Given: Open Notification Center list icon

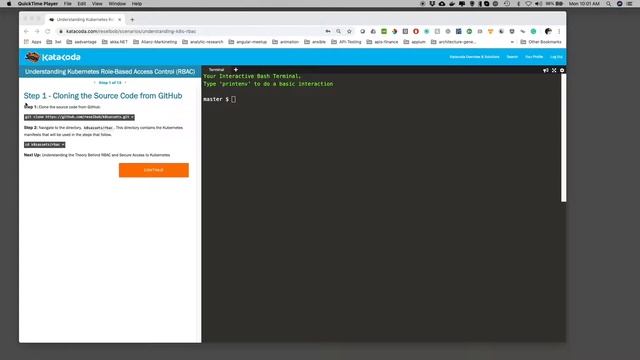Looking at the screenshot, I should [x=629, y=4].
